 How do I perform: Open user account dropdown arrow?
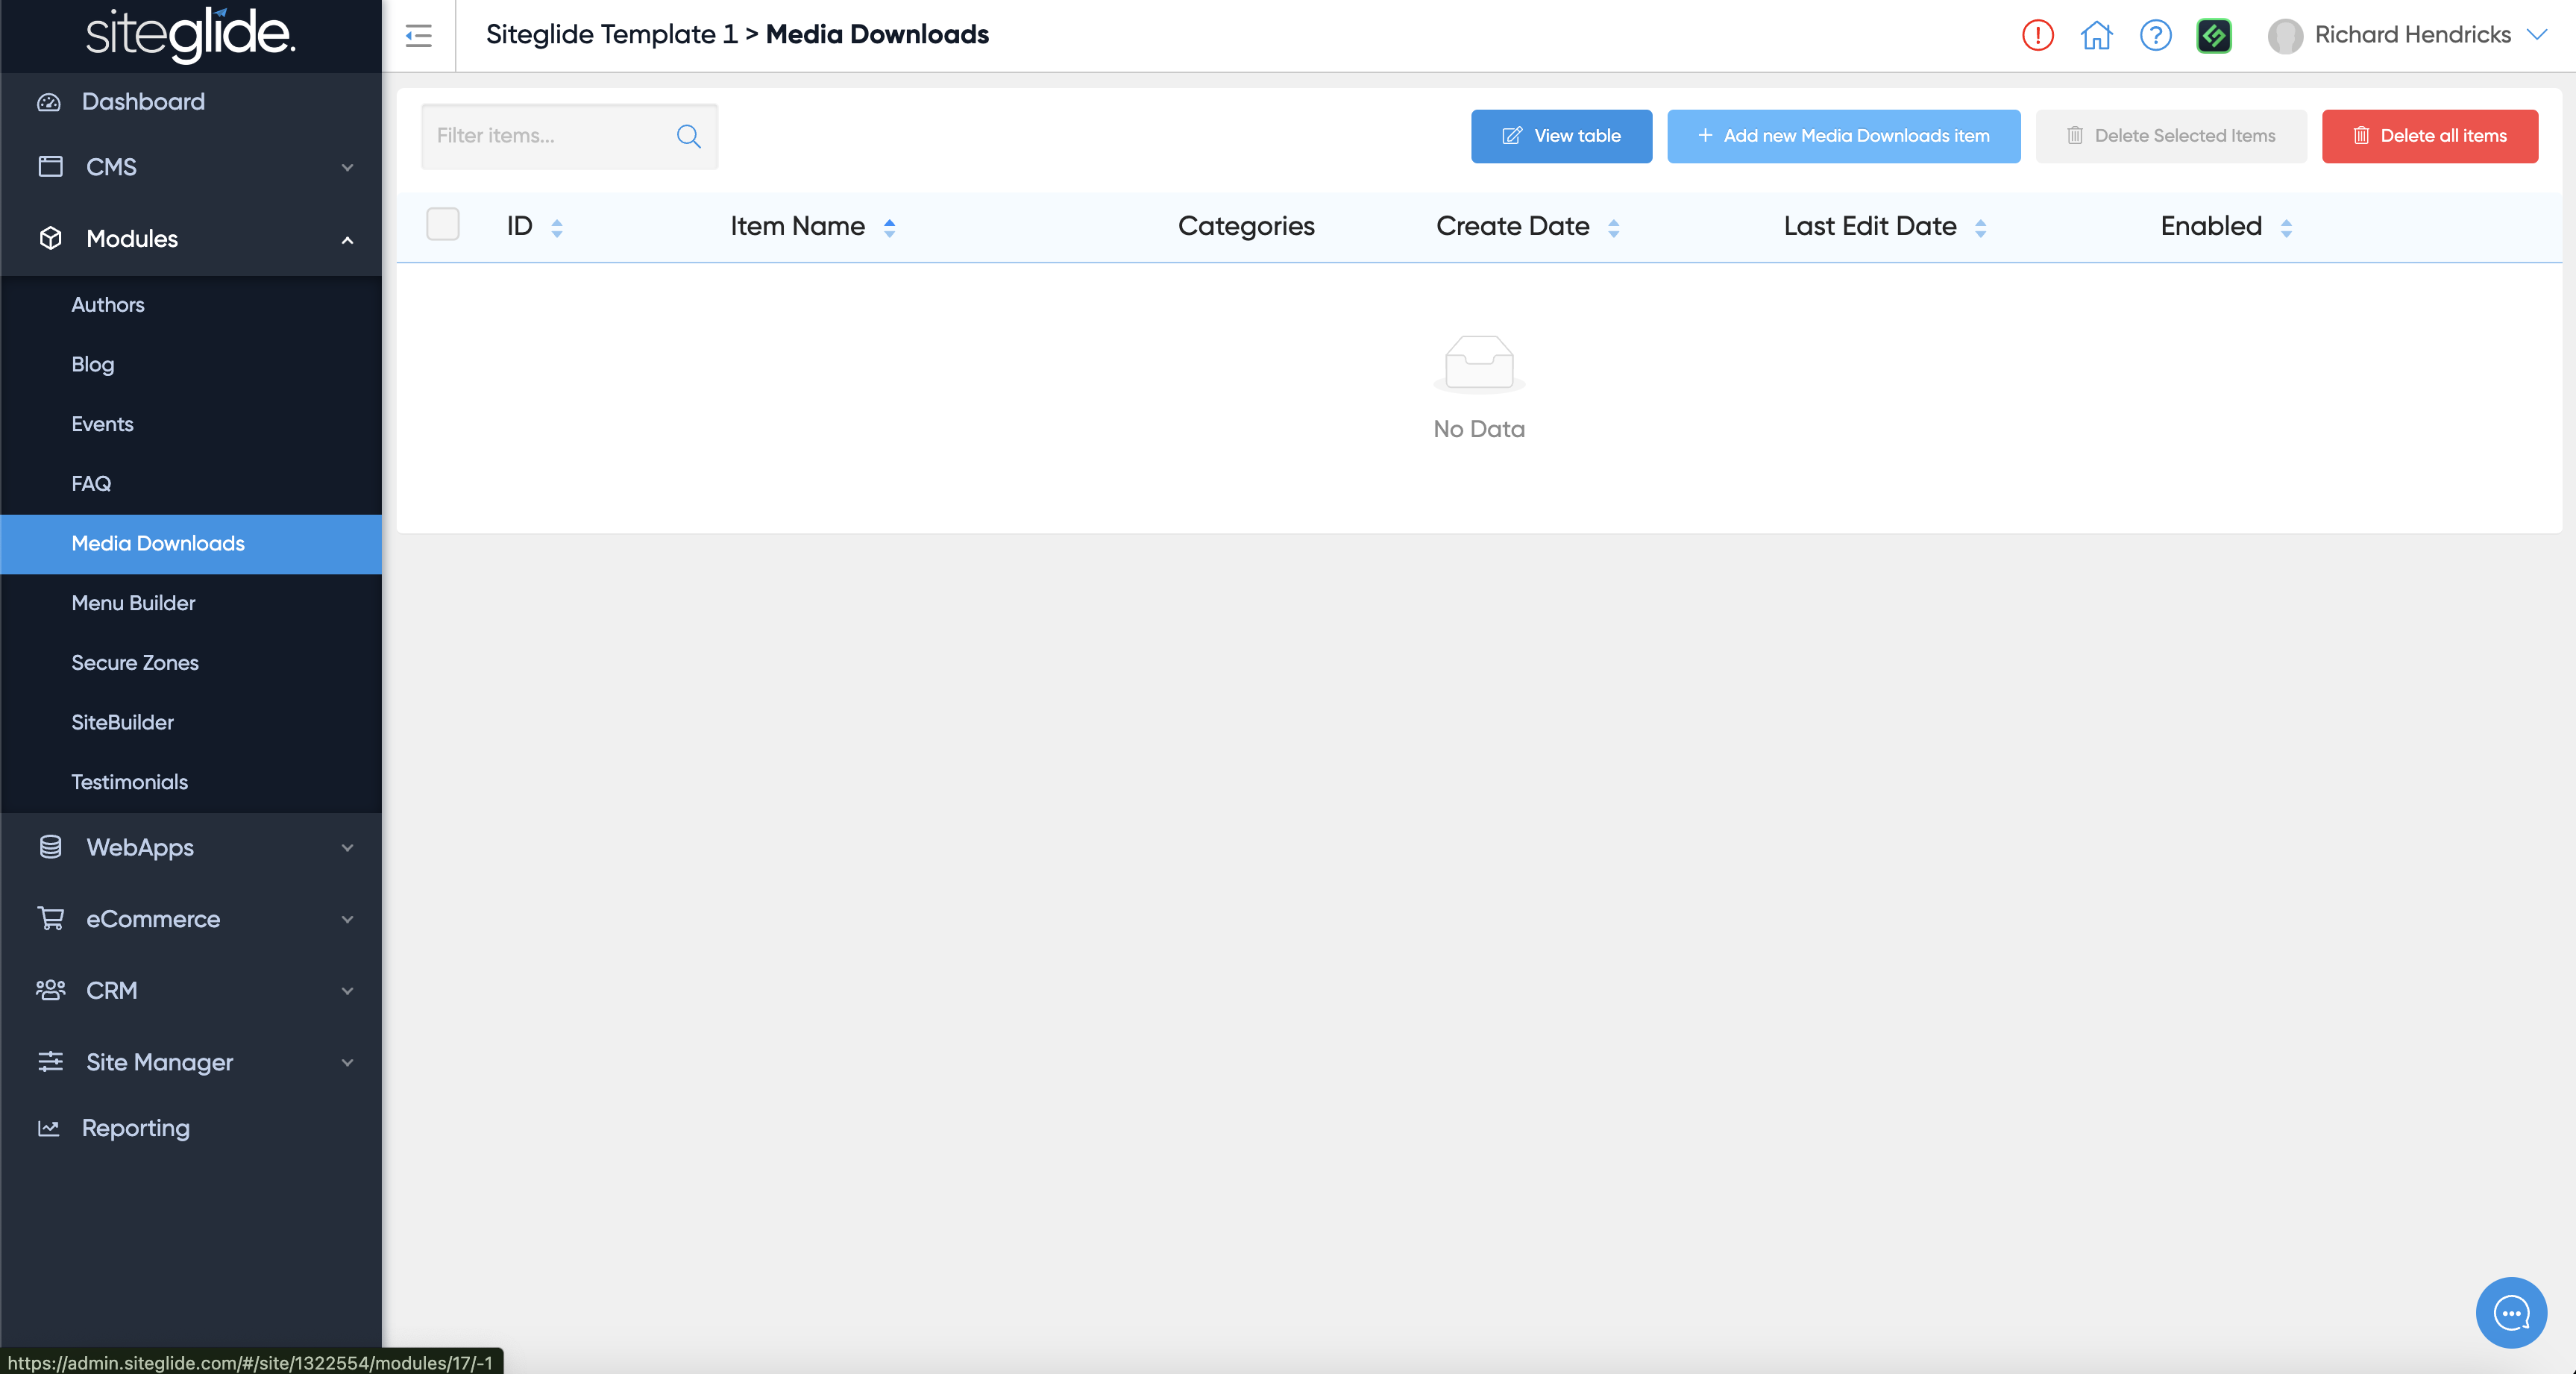[2537, 35]
